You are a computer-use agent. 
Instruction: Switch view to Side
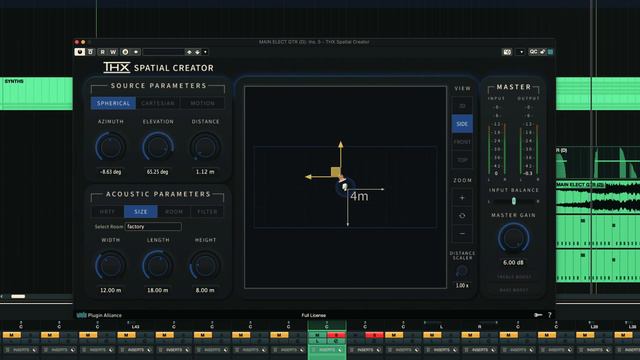[462, 124]
